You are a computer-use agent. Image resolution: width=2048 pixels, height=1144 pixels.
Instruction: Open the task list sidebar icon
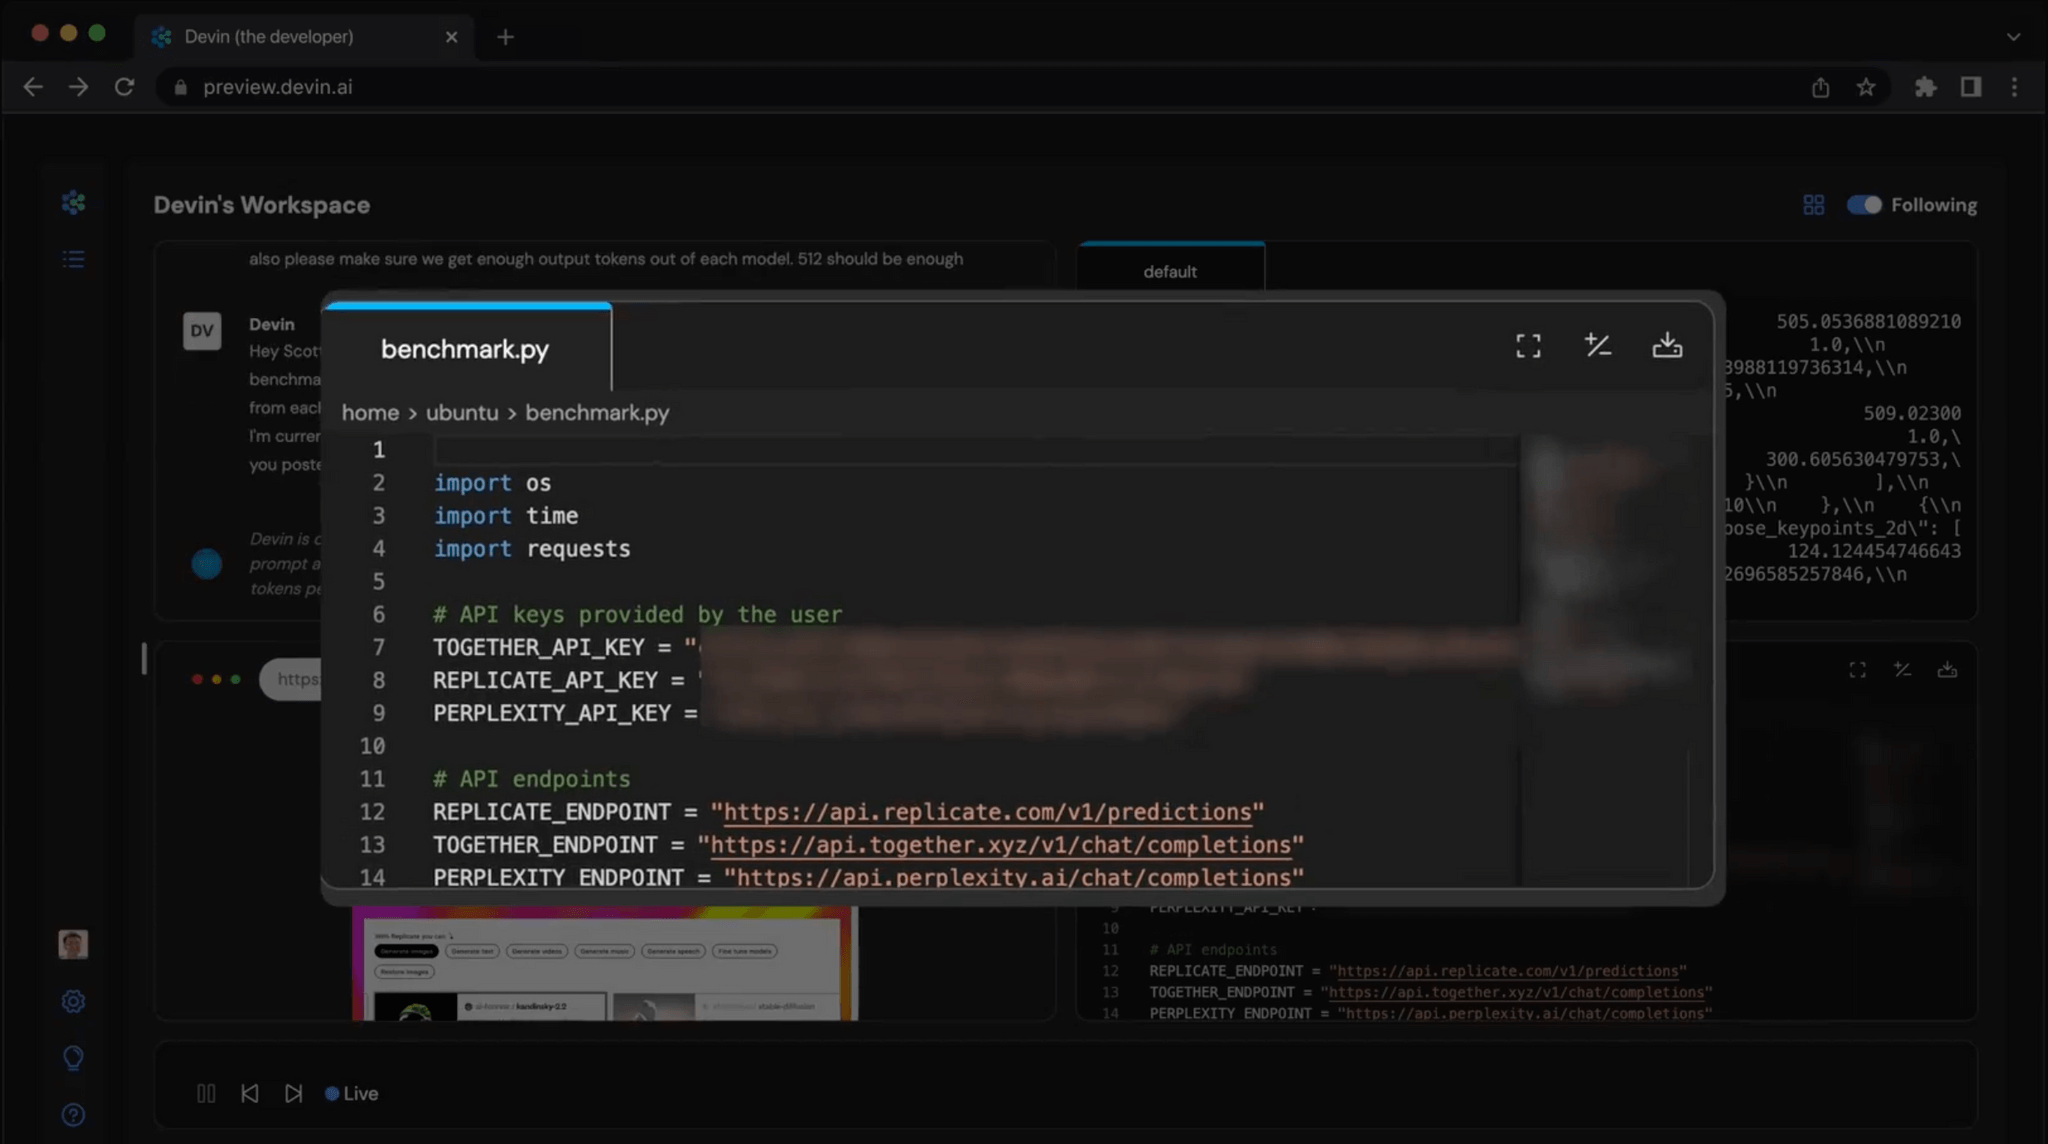tap(73, 259)
